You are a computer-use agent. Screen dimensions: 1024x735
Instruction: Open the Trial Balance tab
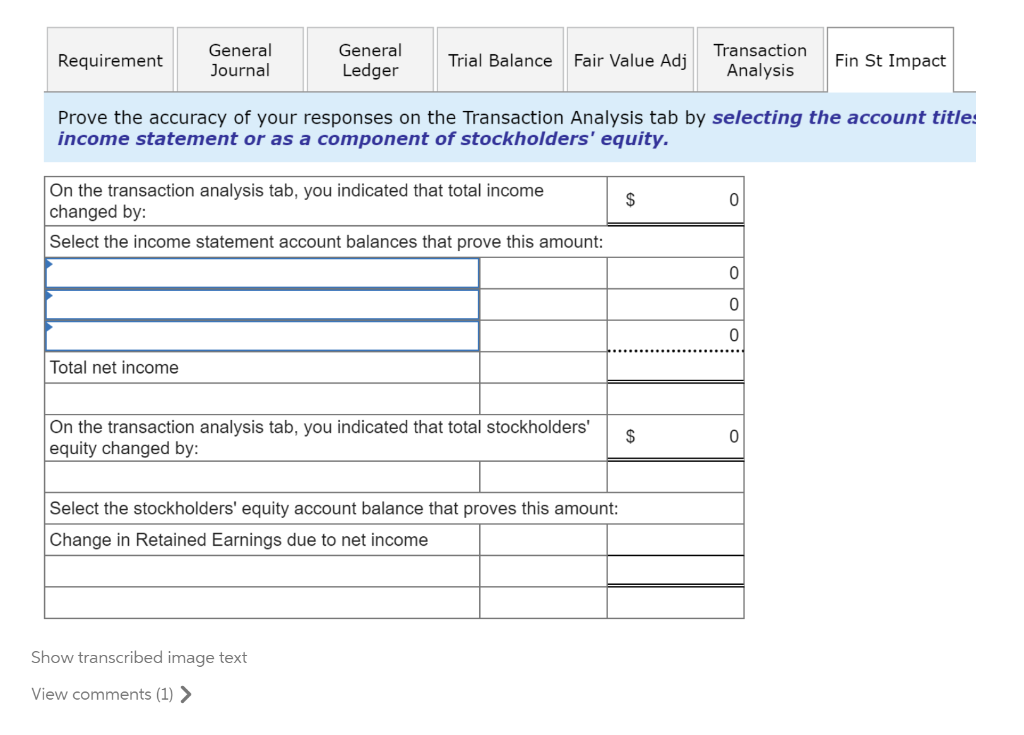pyautogui.click(x=500, y=60)
